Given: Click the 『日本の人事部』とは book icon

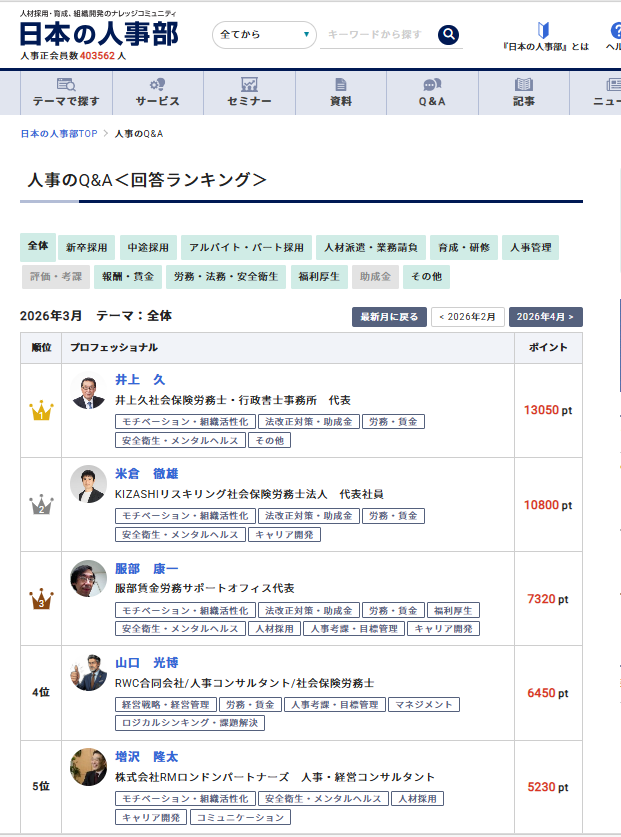Looking at the screenshot, I should click(544, 30).
